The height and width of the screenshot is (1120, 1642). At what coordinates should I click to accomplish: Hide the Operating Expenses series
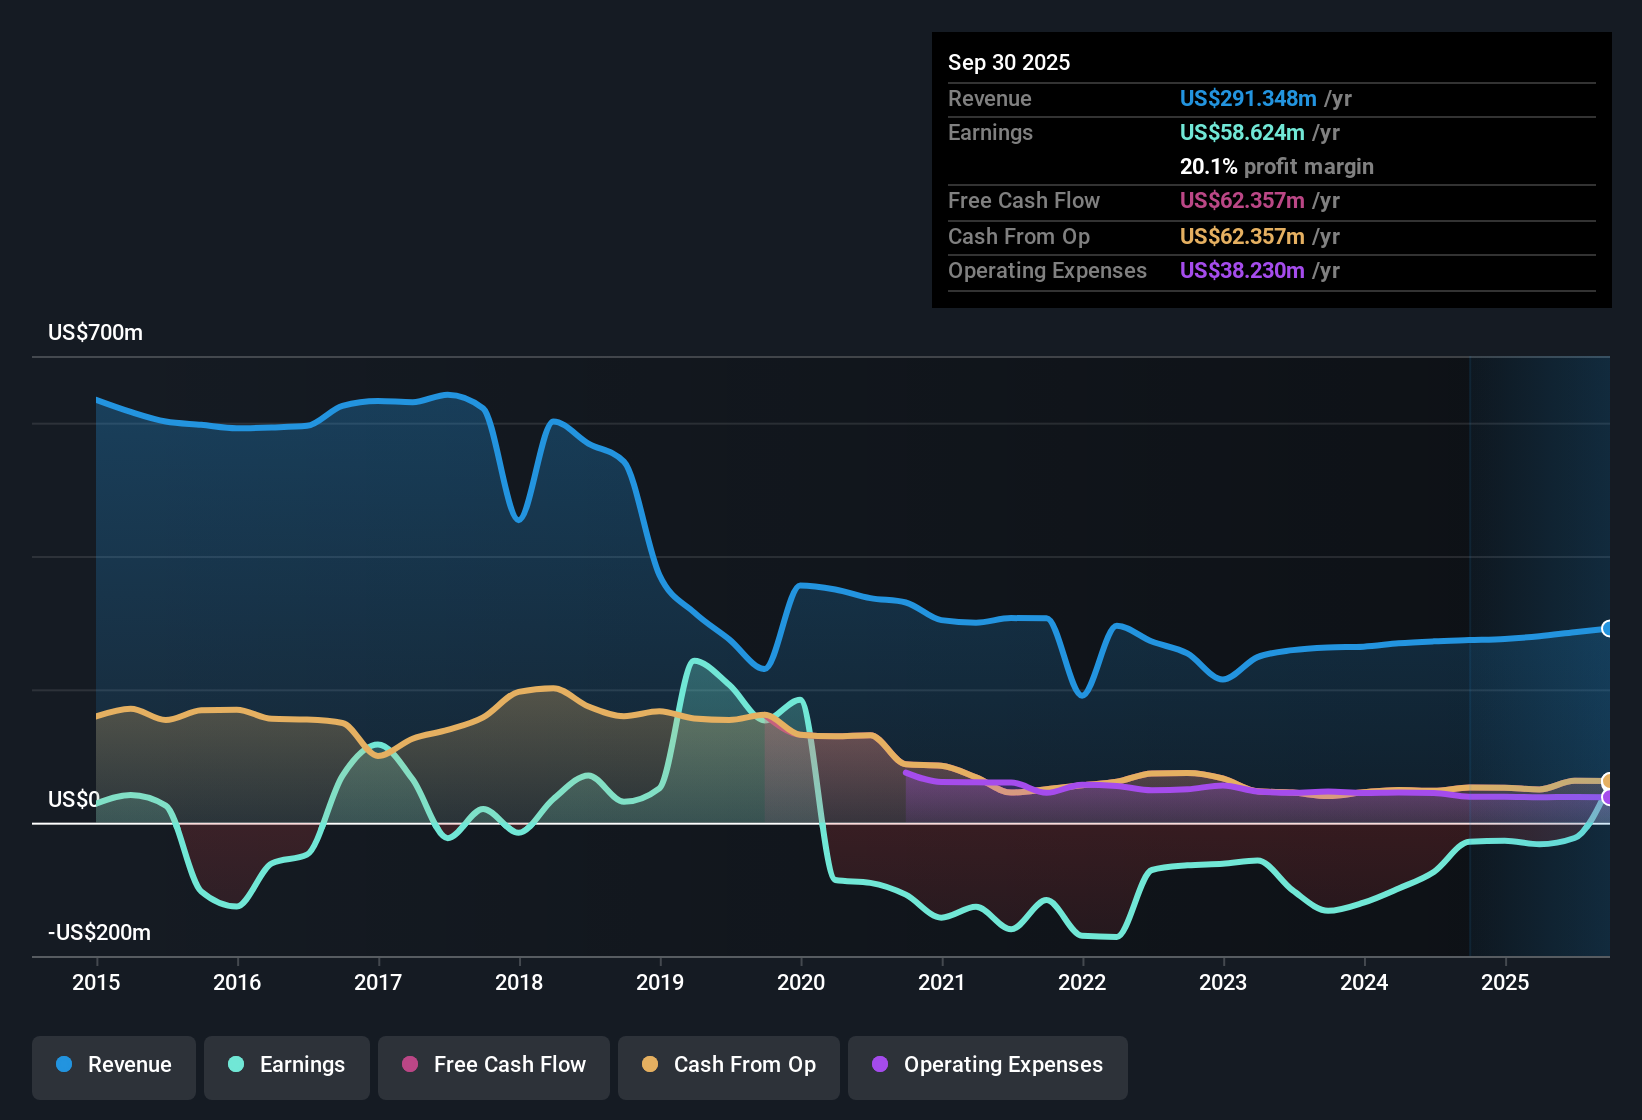988,1065
